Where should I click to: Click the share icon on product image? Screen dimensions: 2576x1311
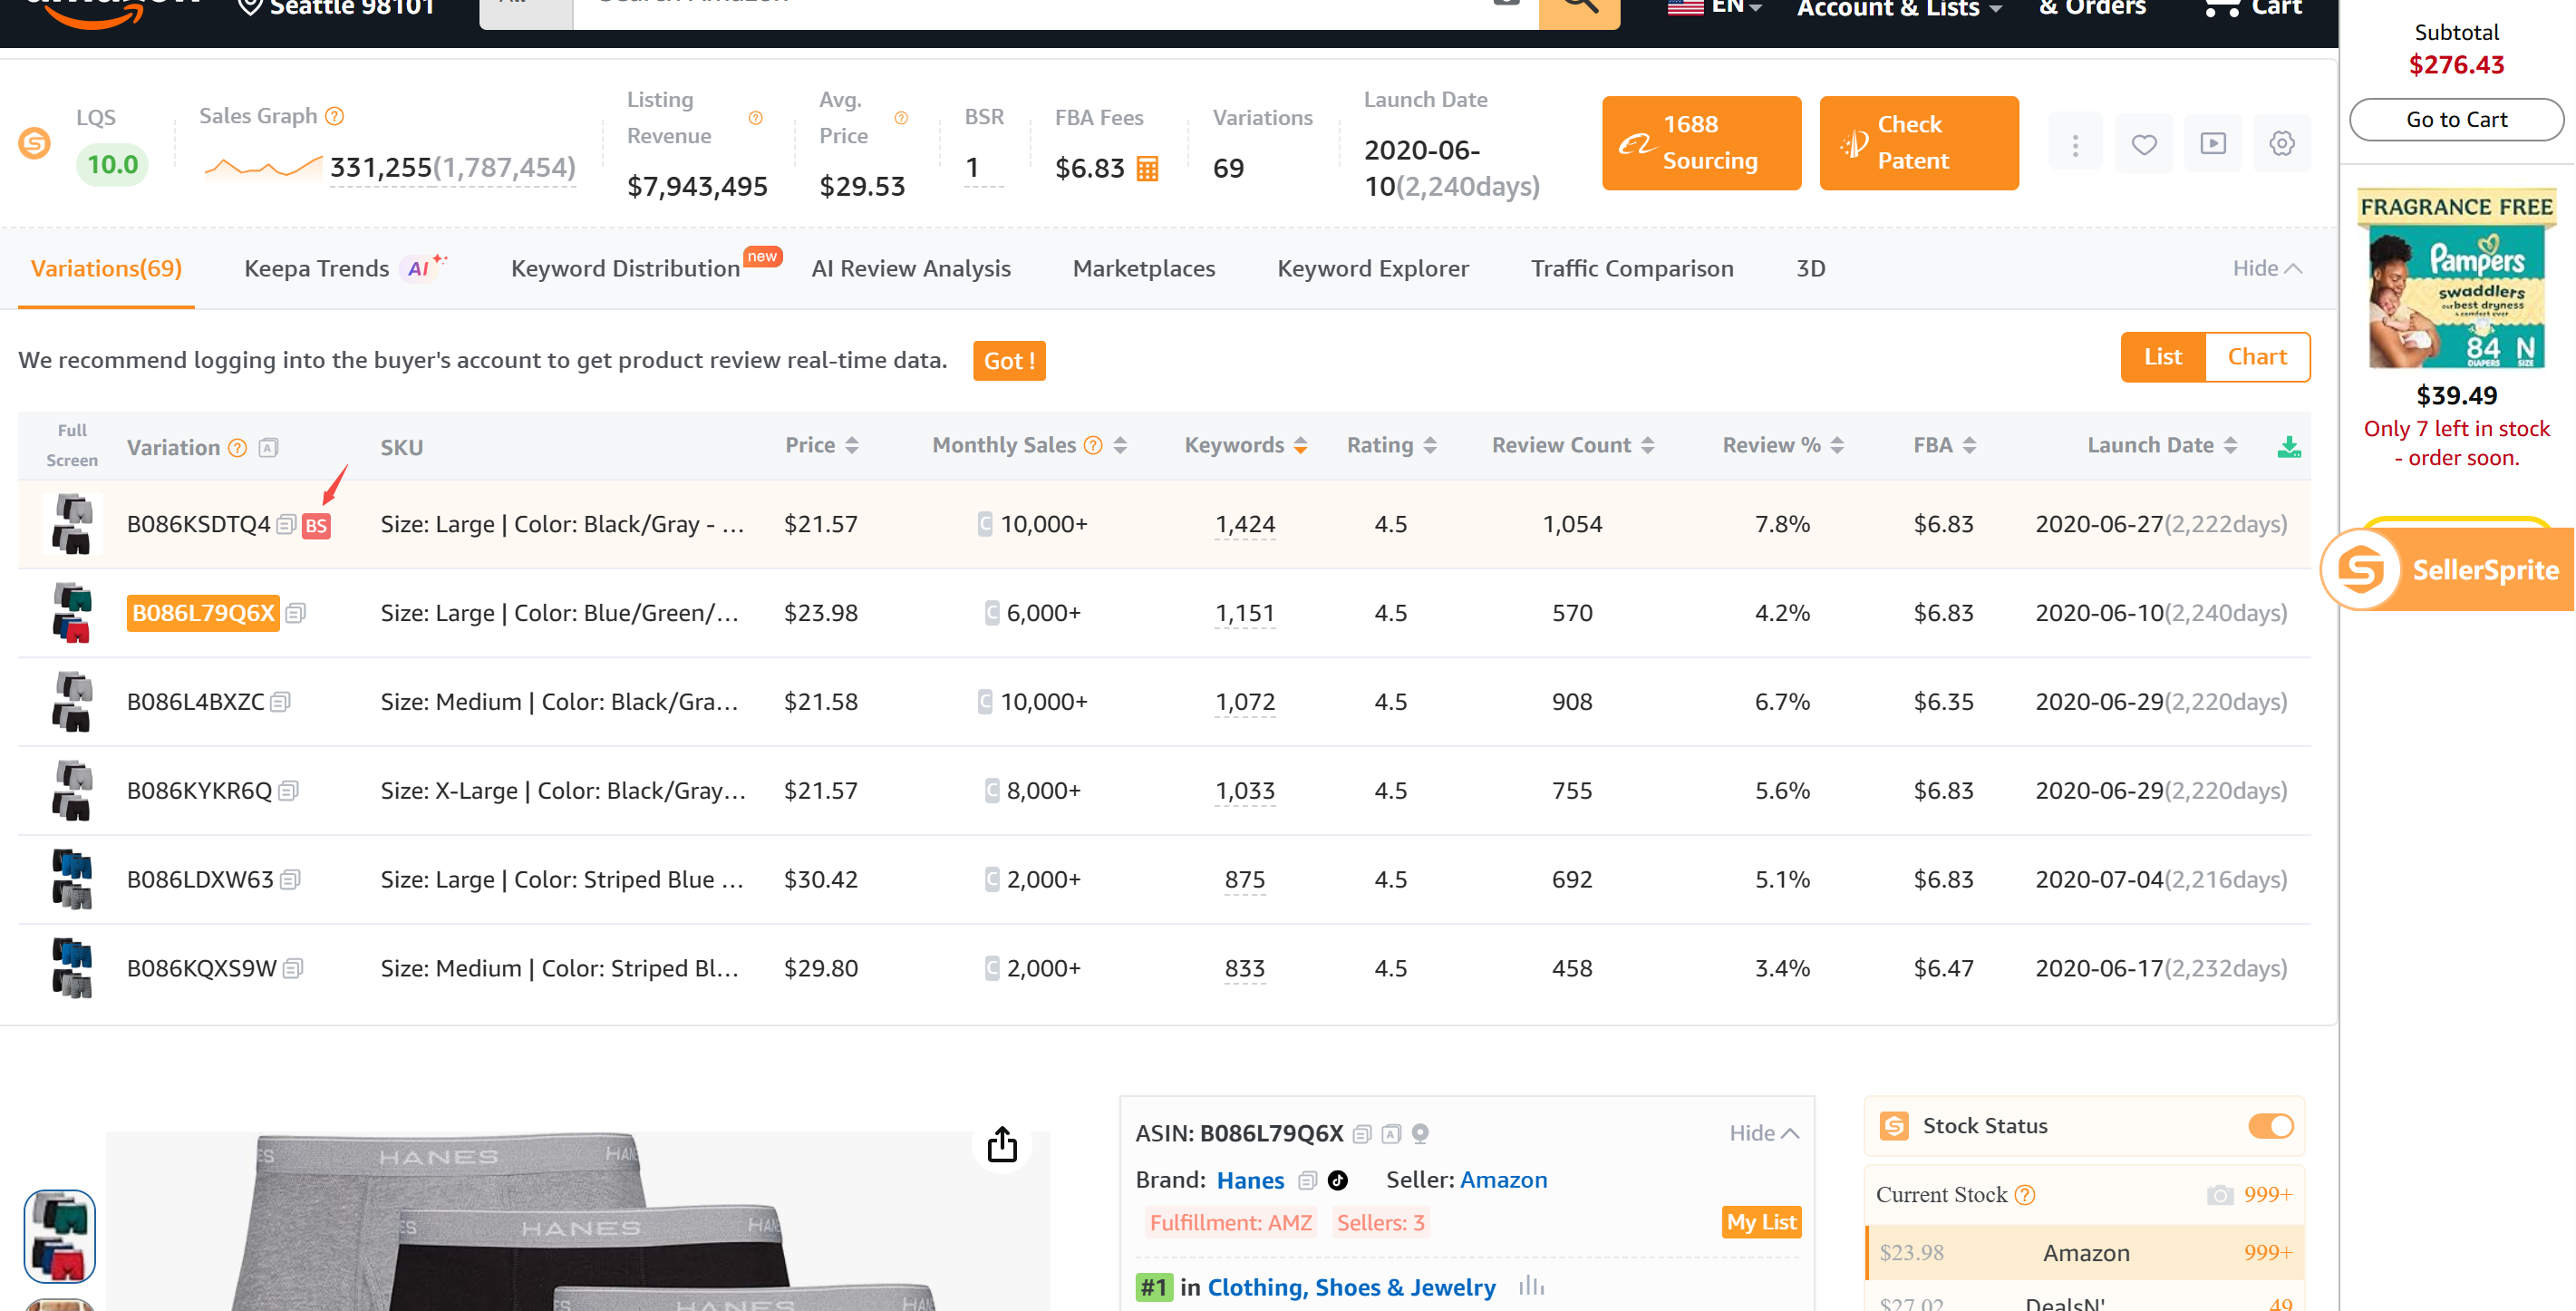point(1001,1144)
